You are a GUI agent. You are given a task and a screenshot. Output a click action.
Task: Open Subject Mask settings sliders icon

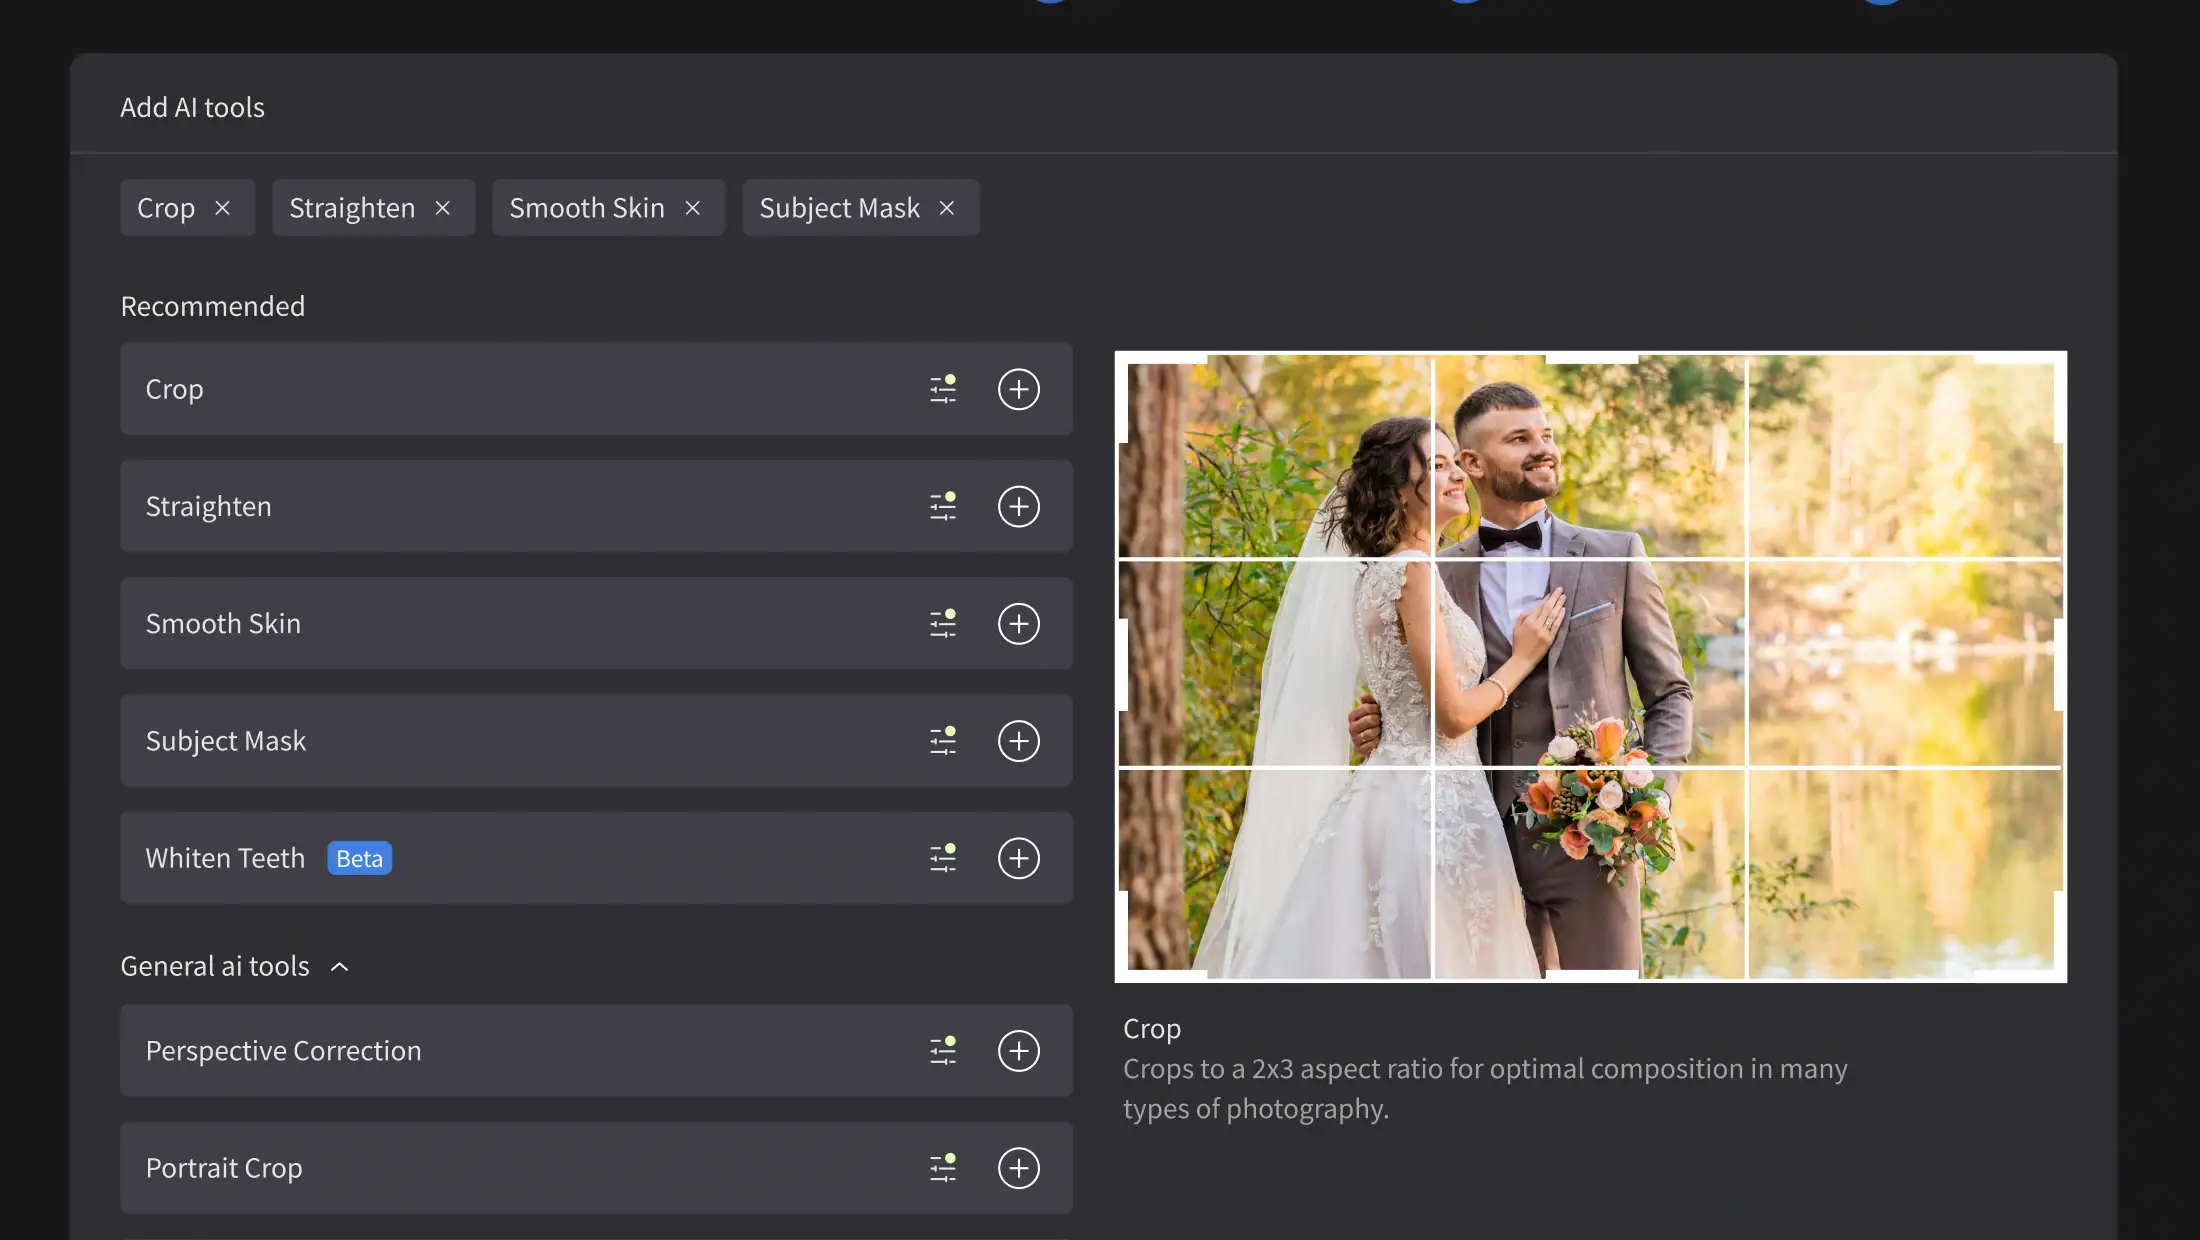point(943,741)
